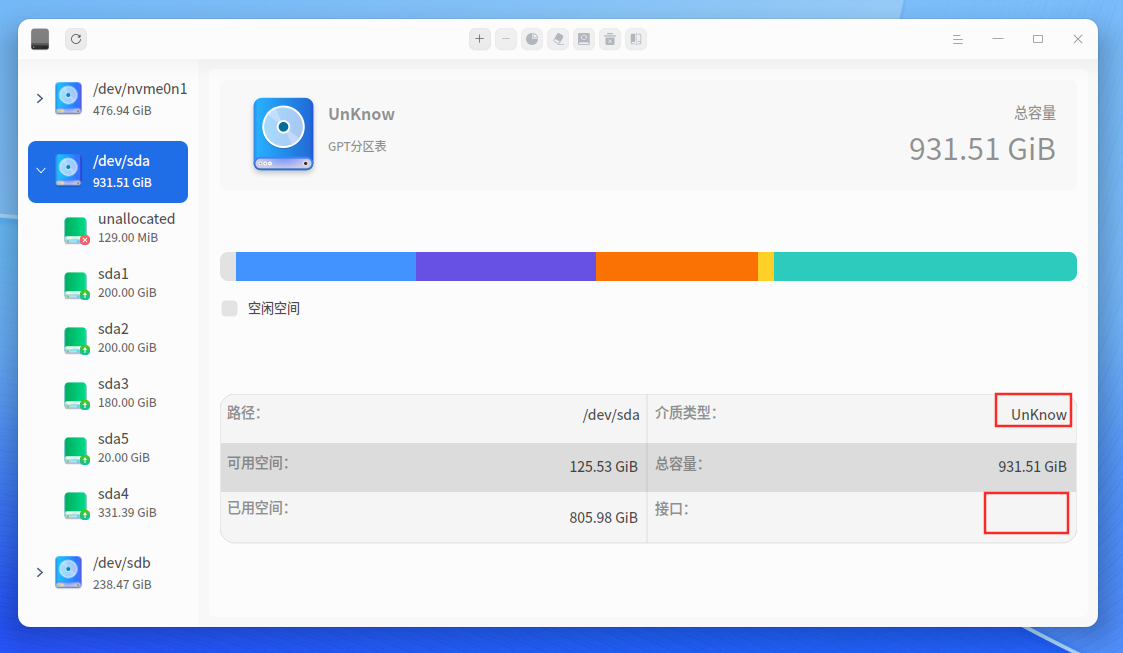The height and width of the screenshot is (653, 1123).
Task: Refresh the disk list
Action: 76,39
